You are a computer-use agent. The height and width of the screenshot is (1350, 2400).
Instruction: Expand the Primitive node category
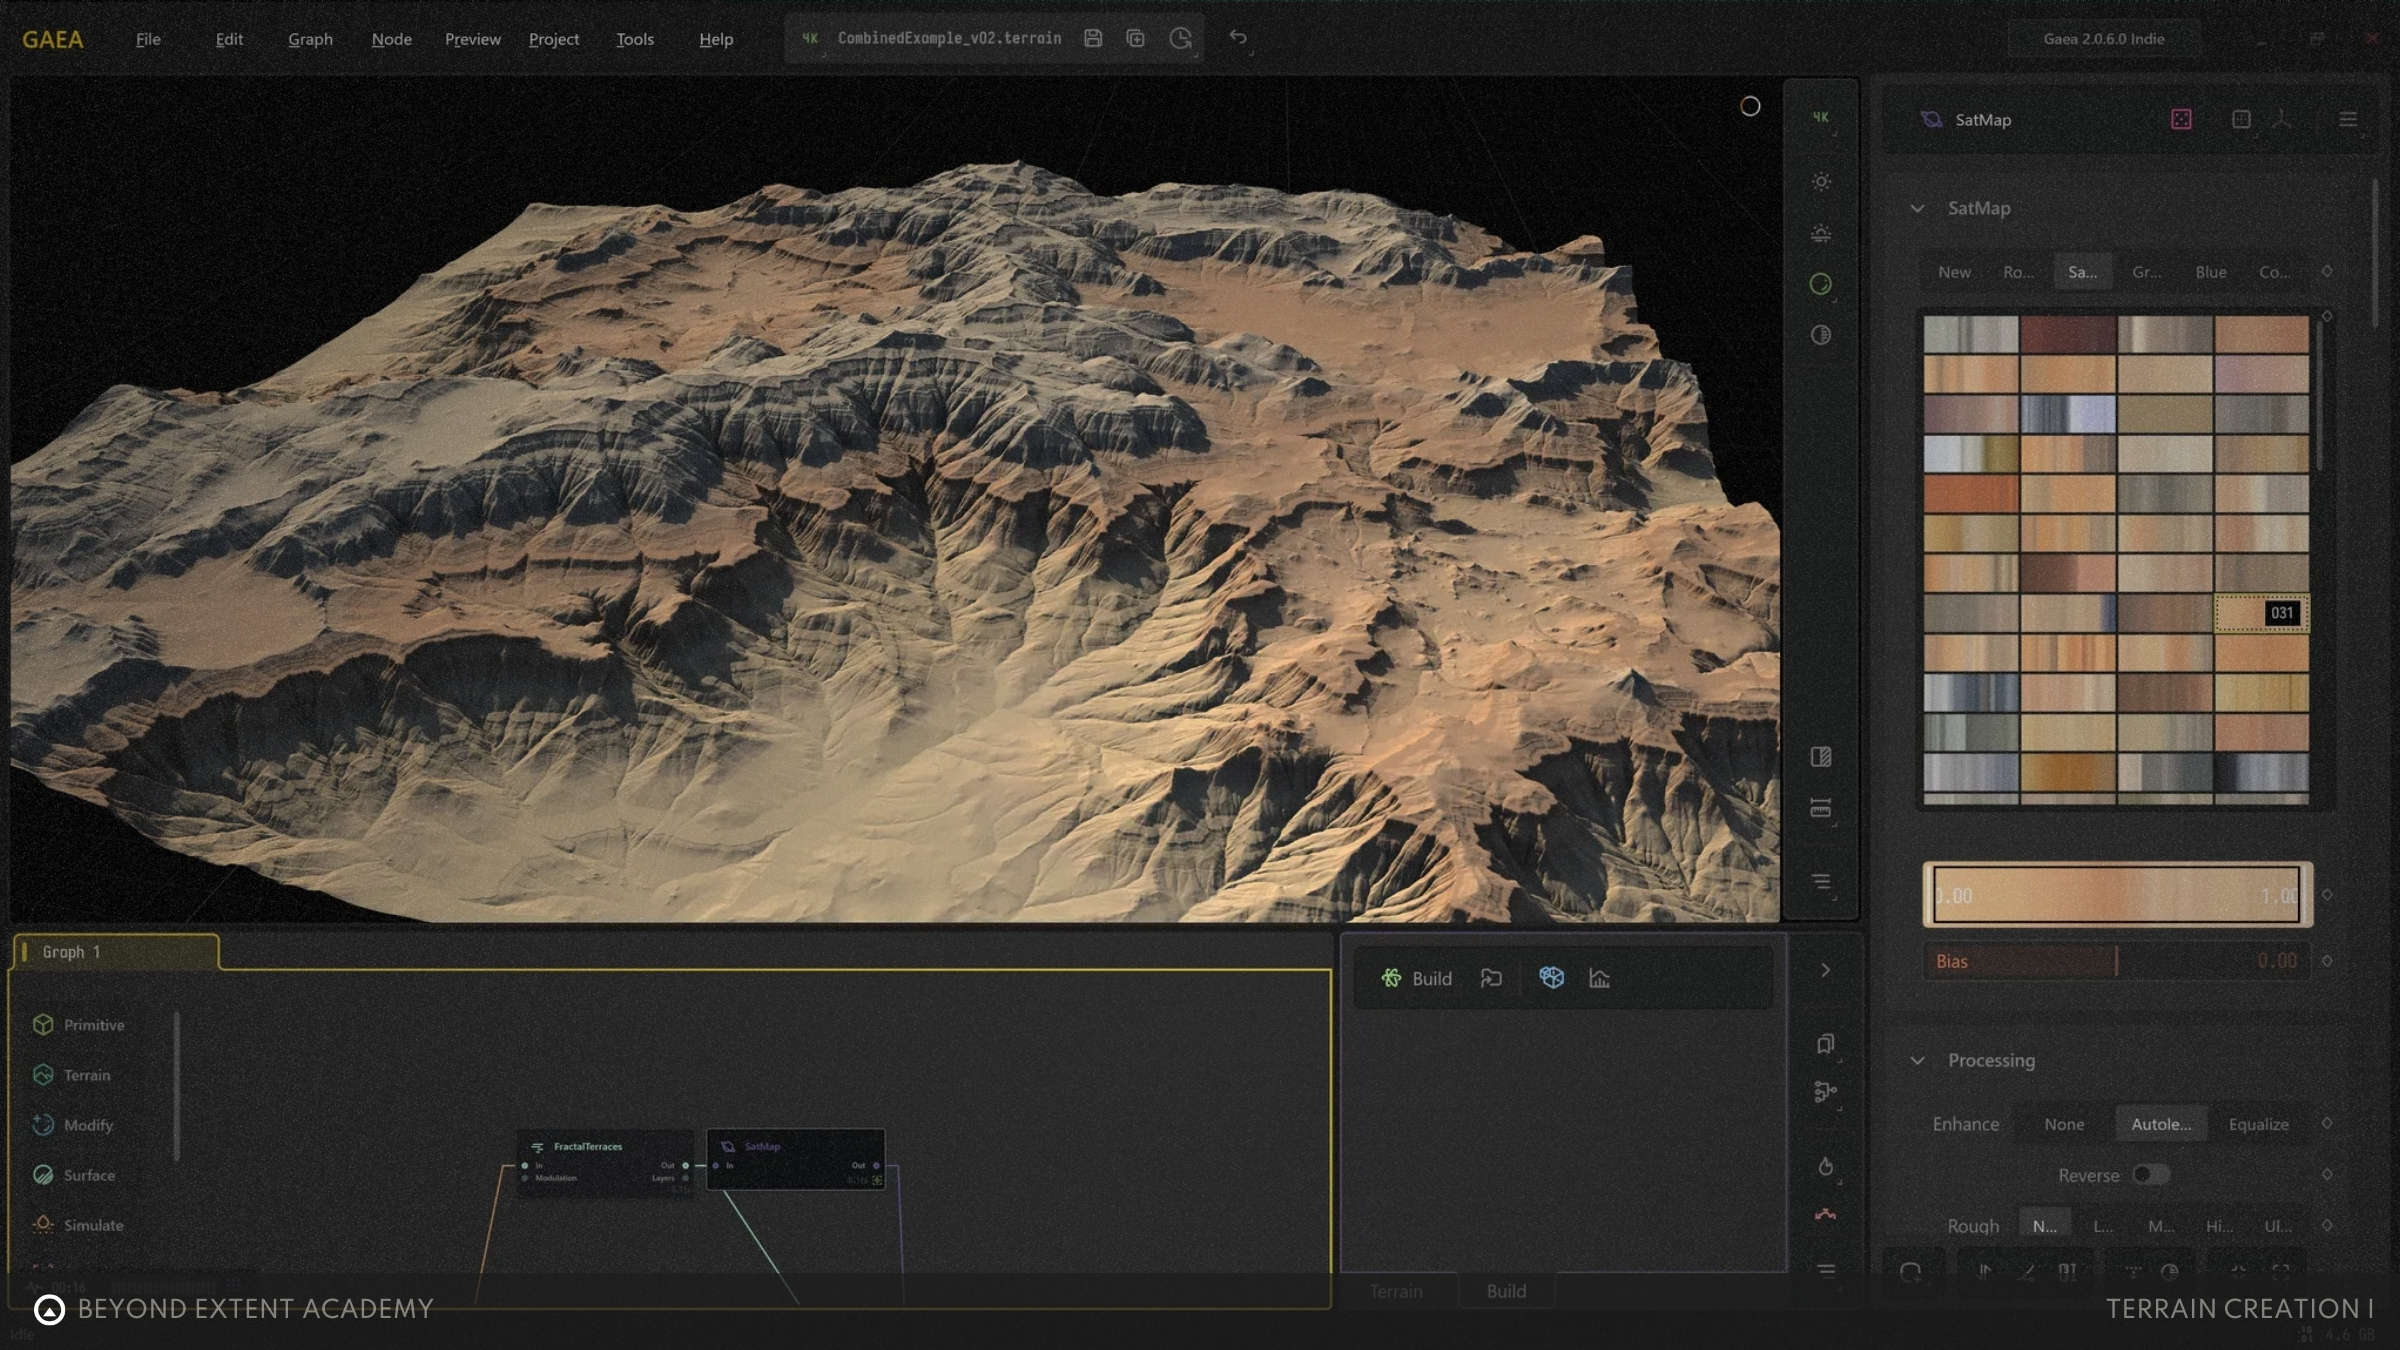[79, 1025]
